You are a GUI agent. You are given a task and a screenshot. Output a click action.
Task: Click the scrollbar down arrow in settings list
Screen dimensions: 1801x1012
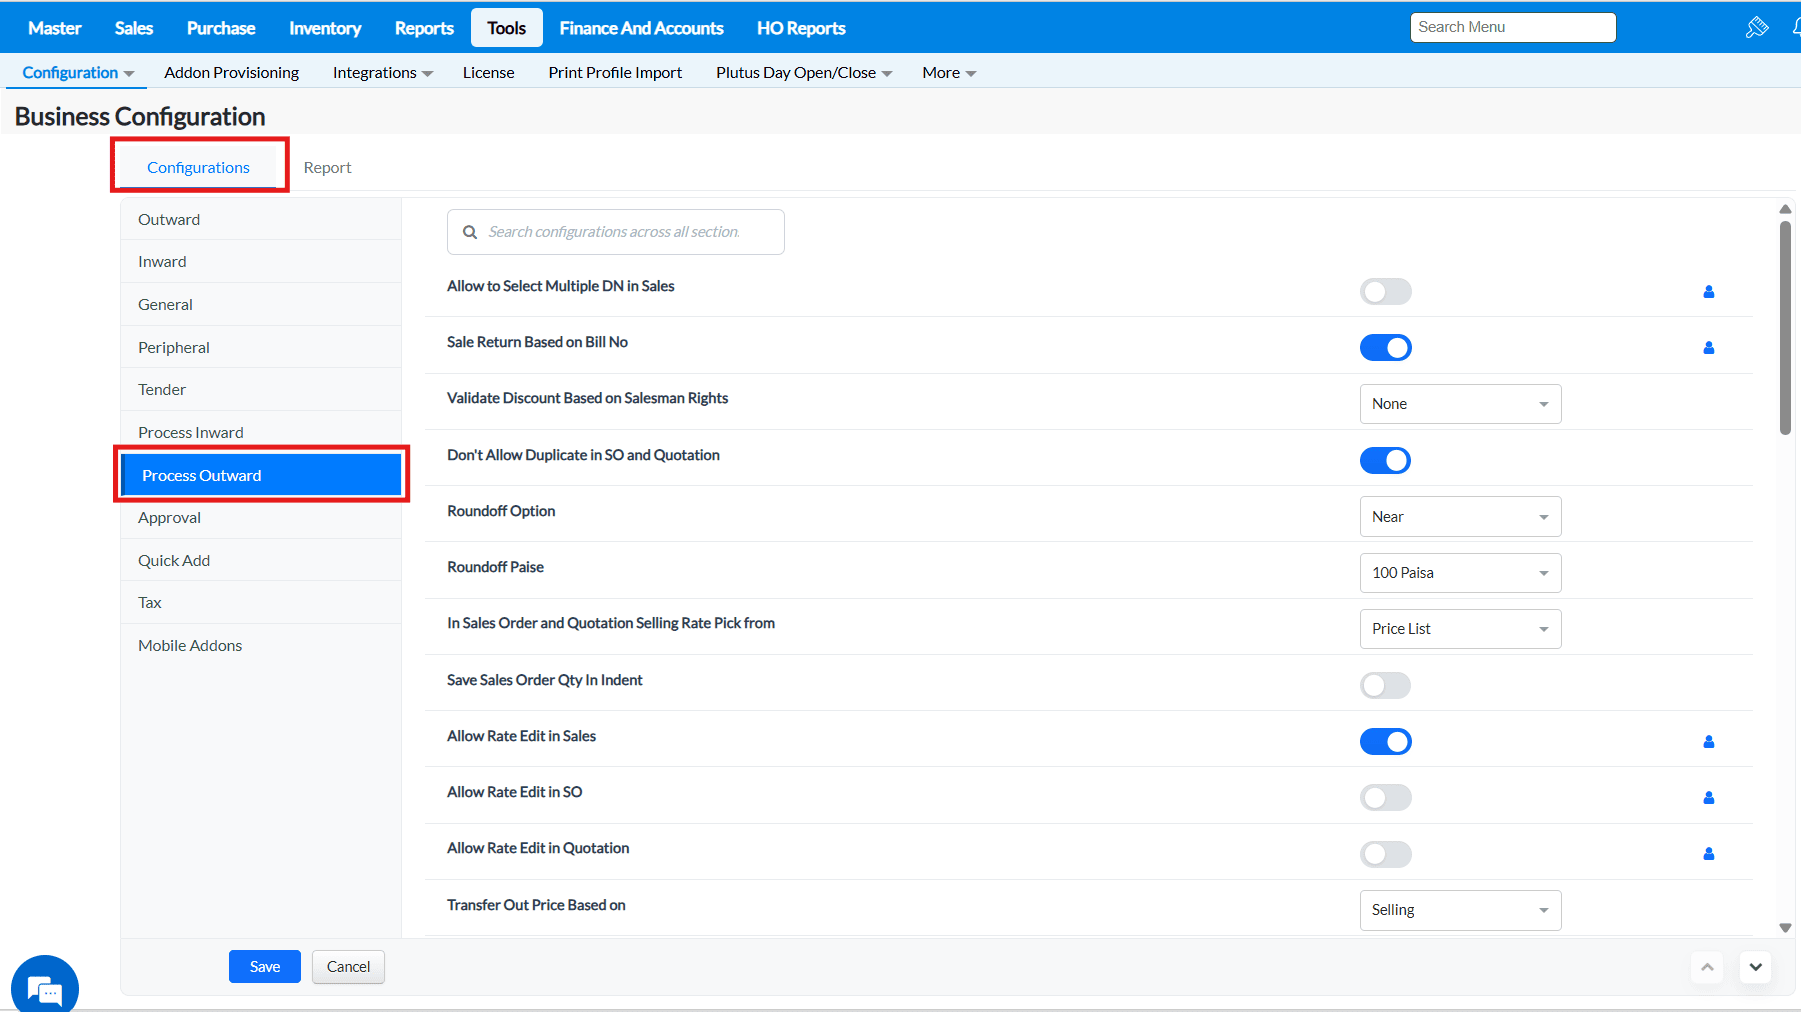click(x=1785, y=928)
